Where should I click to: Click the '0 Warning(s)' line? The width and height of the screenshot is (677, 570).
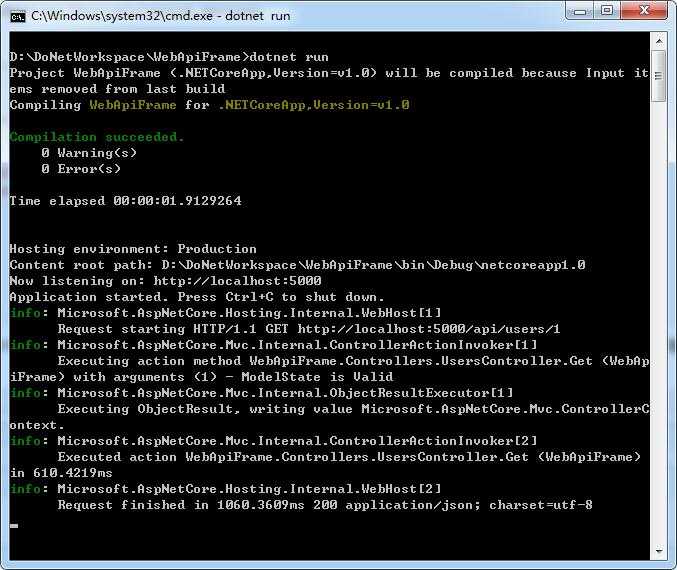(x=89, y=153)
